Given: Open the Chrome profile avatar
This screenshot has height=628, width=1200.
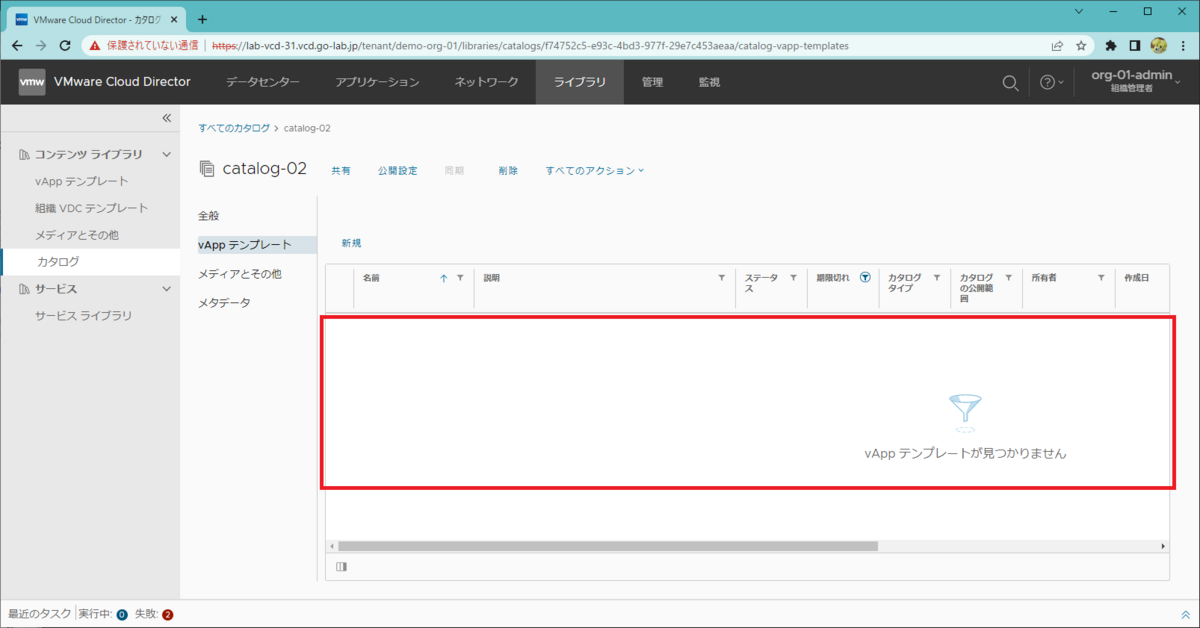Looking at the screenshot, I should (x=1159, y=45).
